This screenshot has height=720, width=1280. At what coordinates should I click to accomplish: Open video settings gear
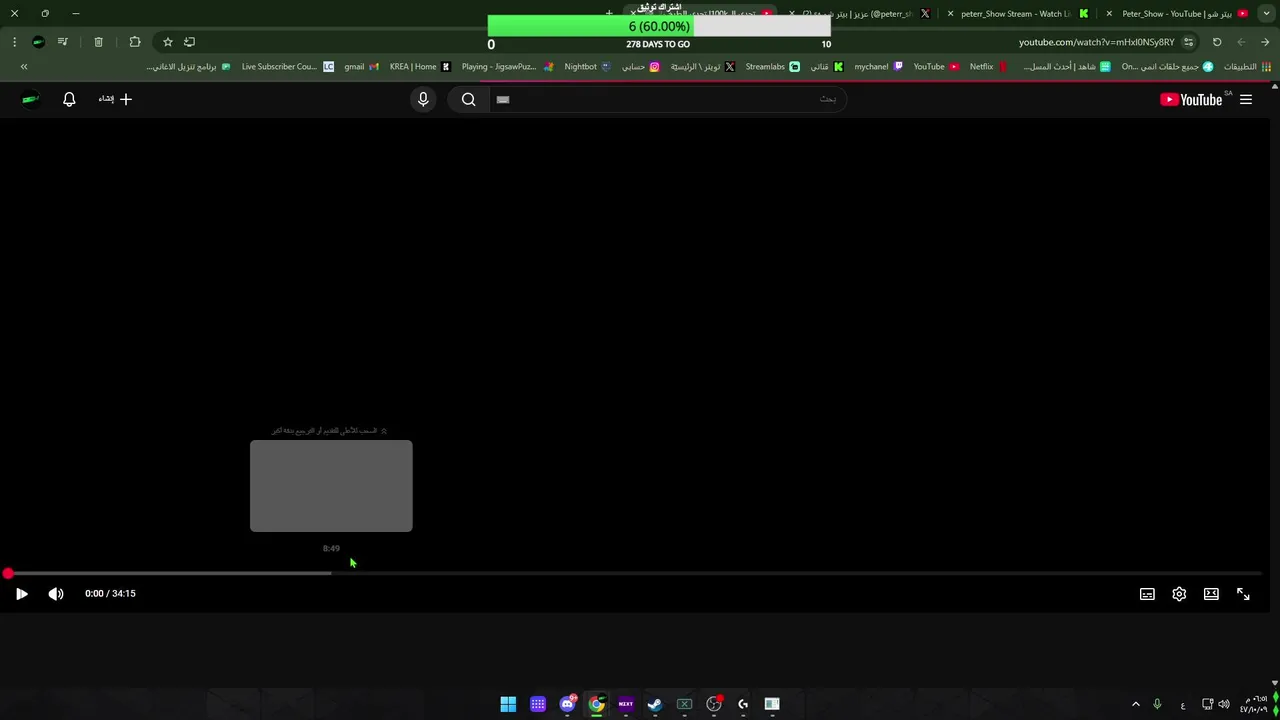point(1179,594)
